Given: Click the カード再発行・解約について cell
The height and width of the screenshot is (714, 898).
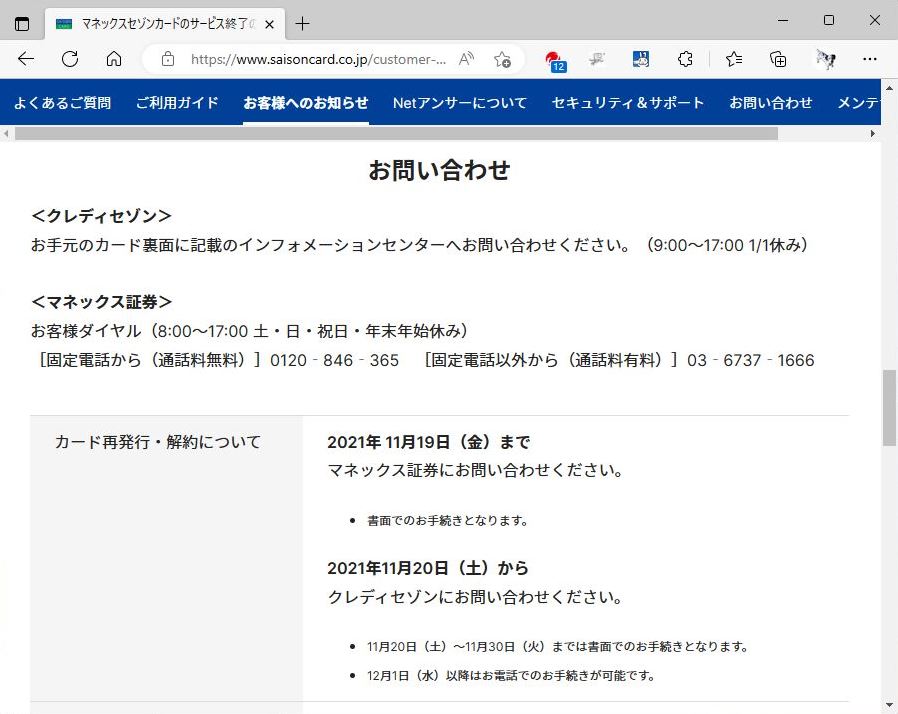Looking at the screenshot, I should click(x=166, y=558).
